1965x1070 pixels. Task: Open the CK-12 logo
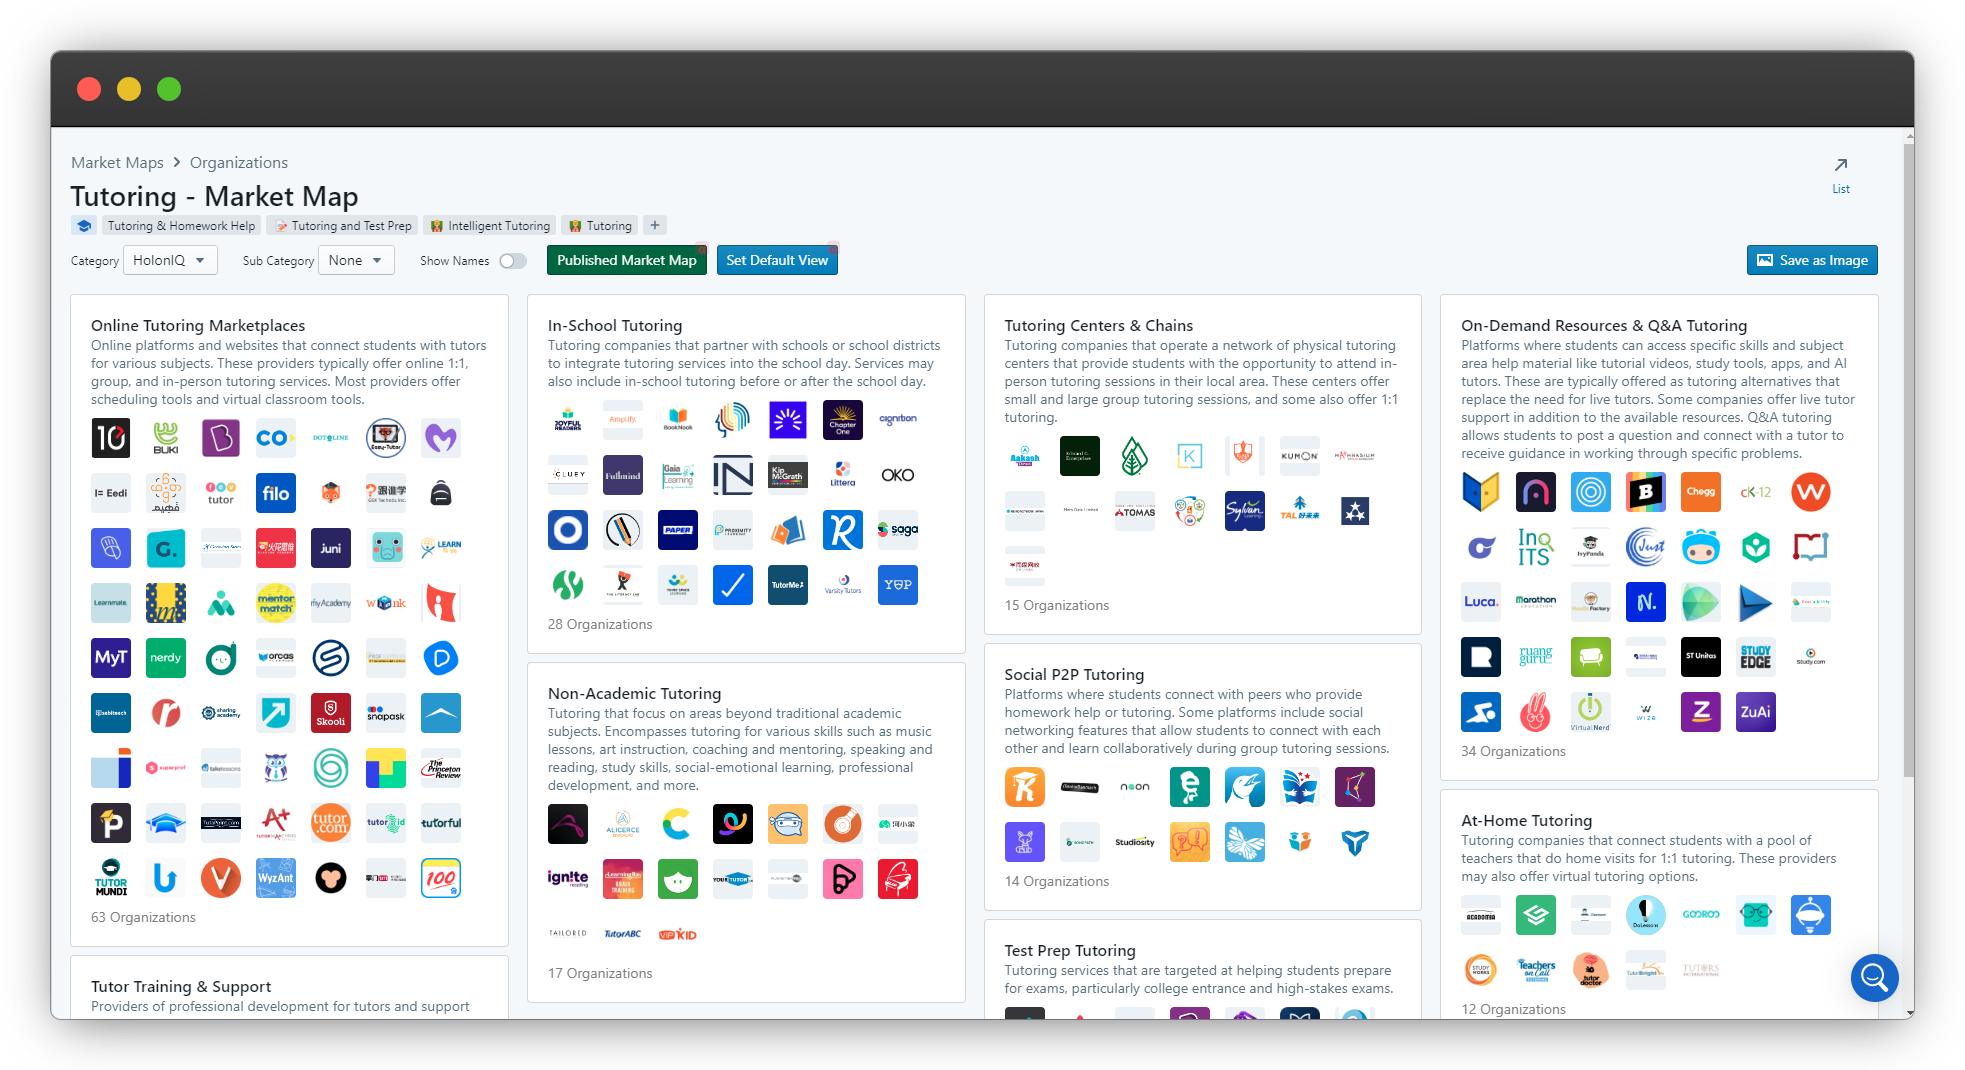tap(1756, 492)
